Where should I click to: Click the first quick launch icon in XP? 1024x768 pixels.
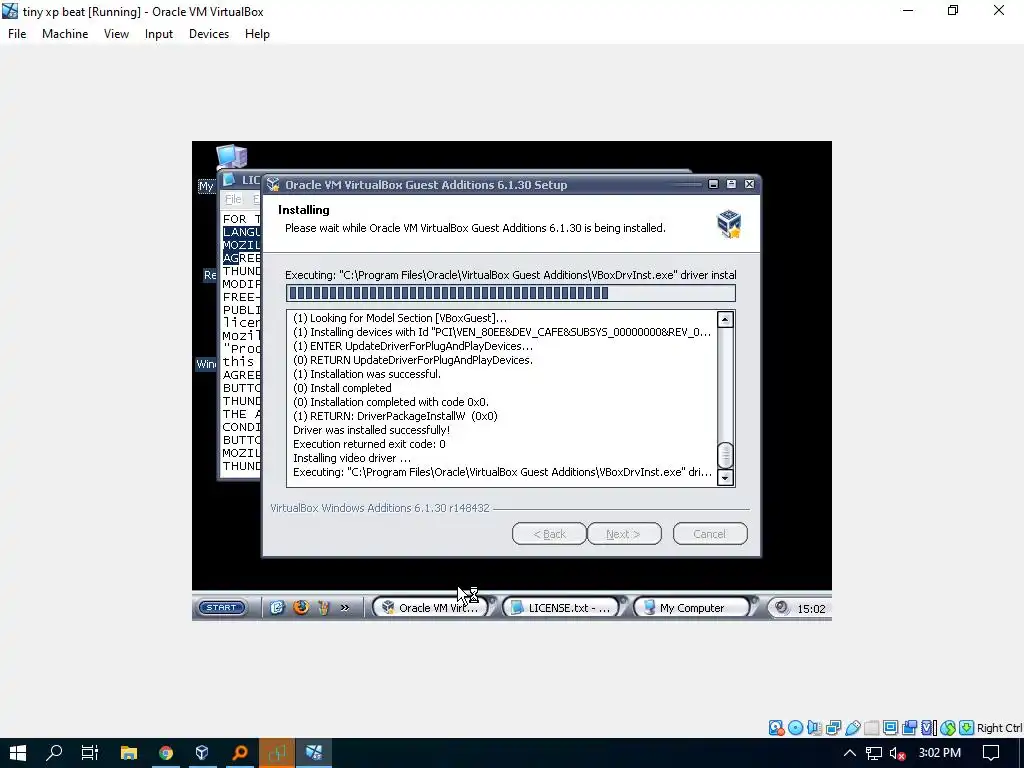pos(277,607)
